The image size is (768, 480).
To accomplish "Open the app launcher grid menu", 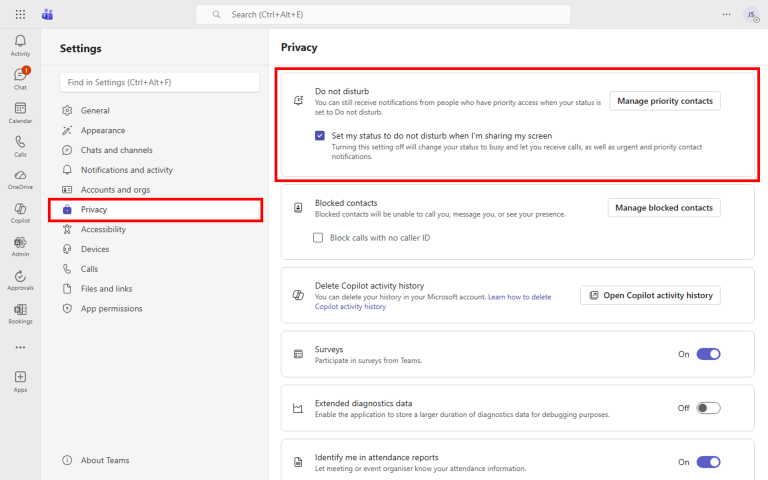I will click(x=21, y=14).
